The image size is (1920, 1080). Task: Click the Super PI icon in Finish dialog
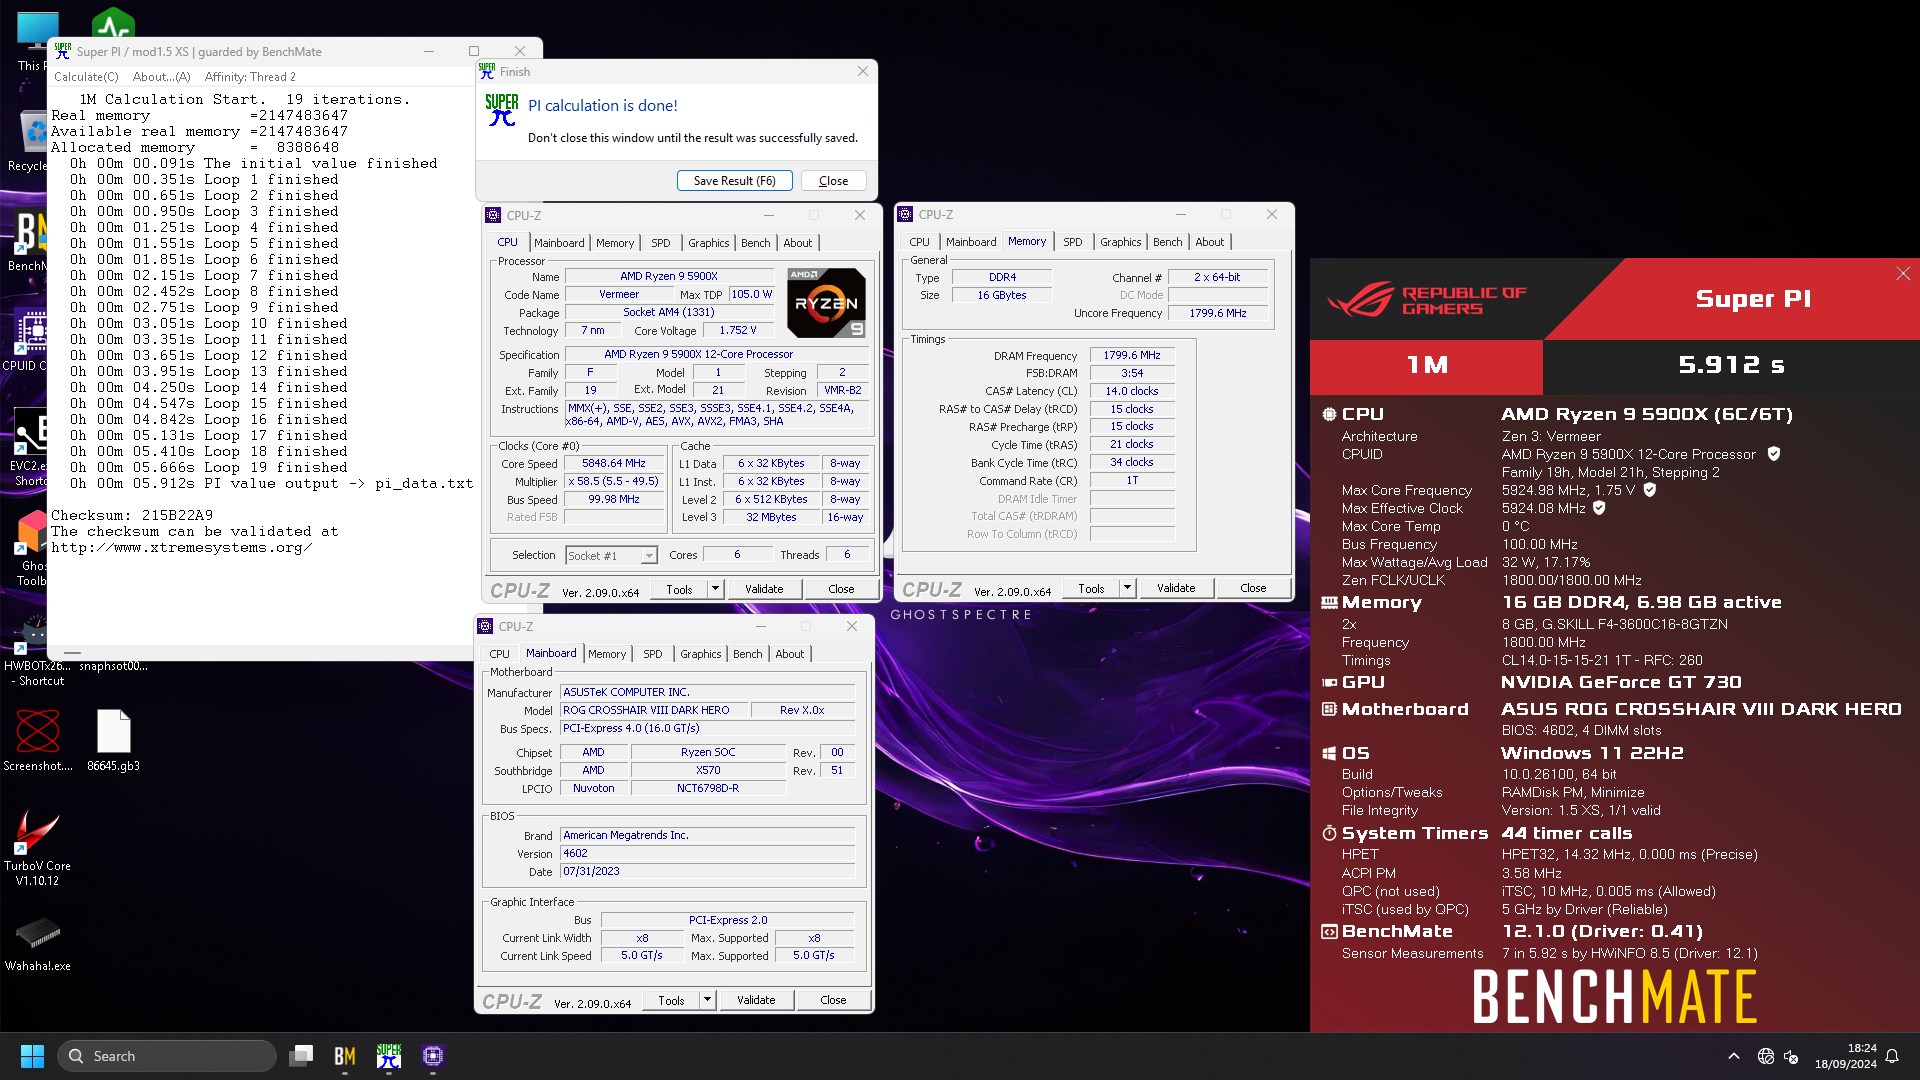point(502,110)
